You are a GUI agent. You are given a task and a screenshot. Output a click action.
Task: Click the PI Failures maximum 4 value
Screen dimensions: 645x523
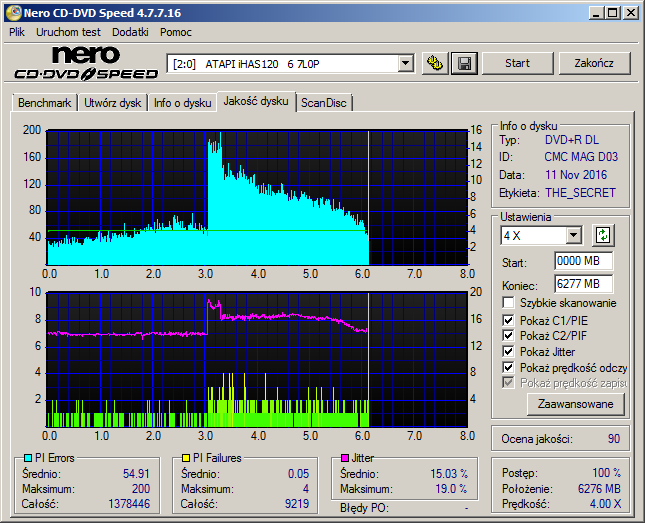pos(306,489)
